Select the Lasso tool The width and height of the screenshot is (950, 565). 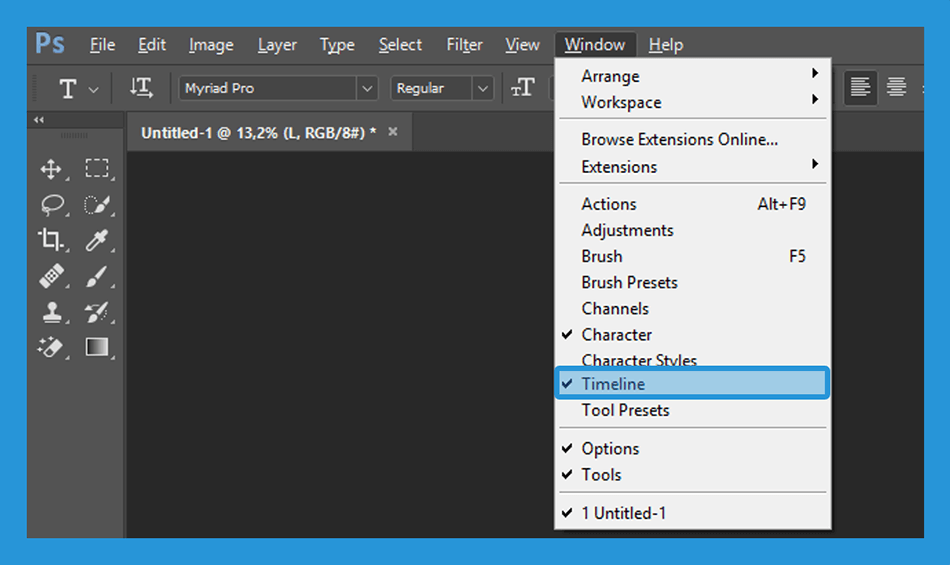coord(52,205)
